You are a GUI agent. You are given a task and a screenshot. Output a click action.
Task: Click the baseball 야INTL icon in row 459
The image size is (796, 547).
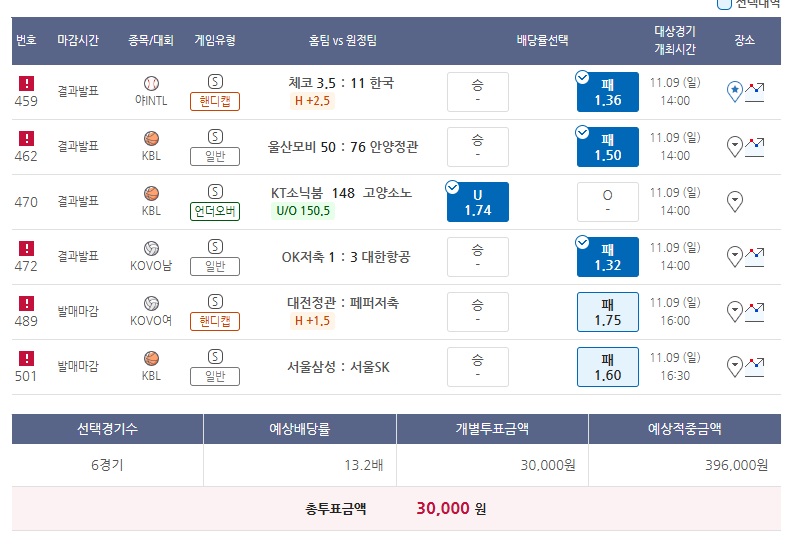point(151,83)
